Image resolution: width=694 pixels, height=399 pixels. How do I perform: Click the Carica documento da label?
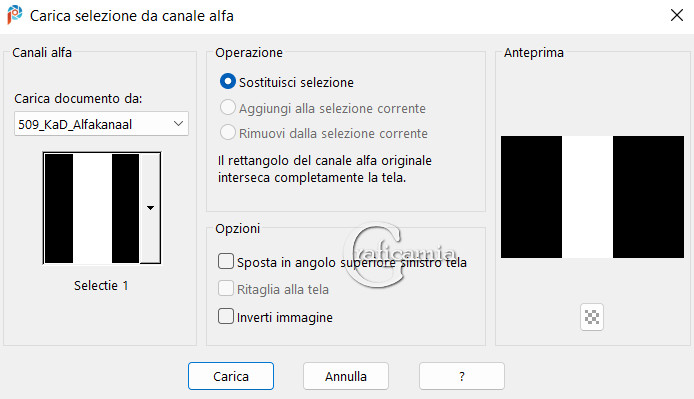(x=78, y=98)
